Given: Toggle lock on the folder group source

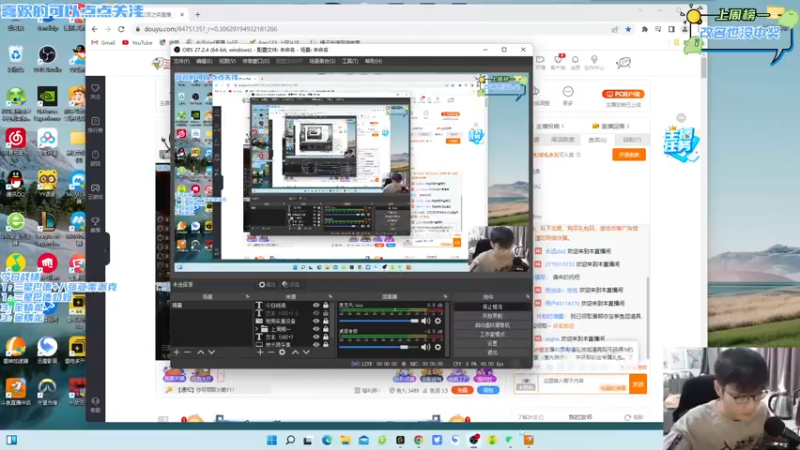Looking at the screenshot, I should click(x=326, y=329).
